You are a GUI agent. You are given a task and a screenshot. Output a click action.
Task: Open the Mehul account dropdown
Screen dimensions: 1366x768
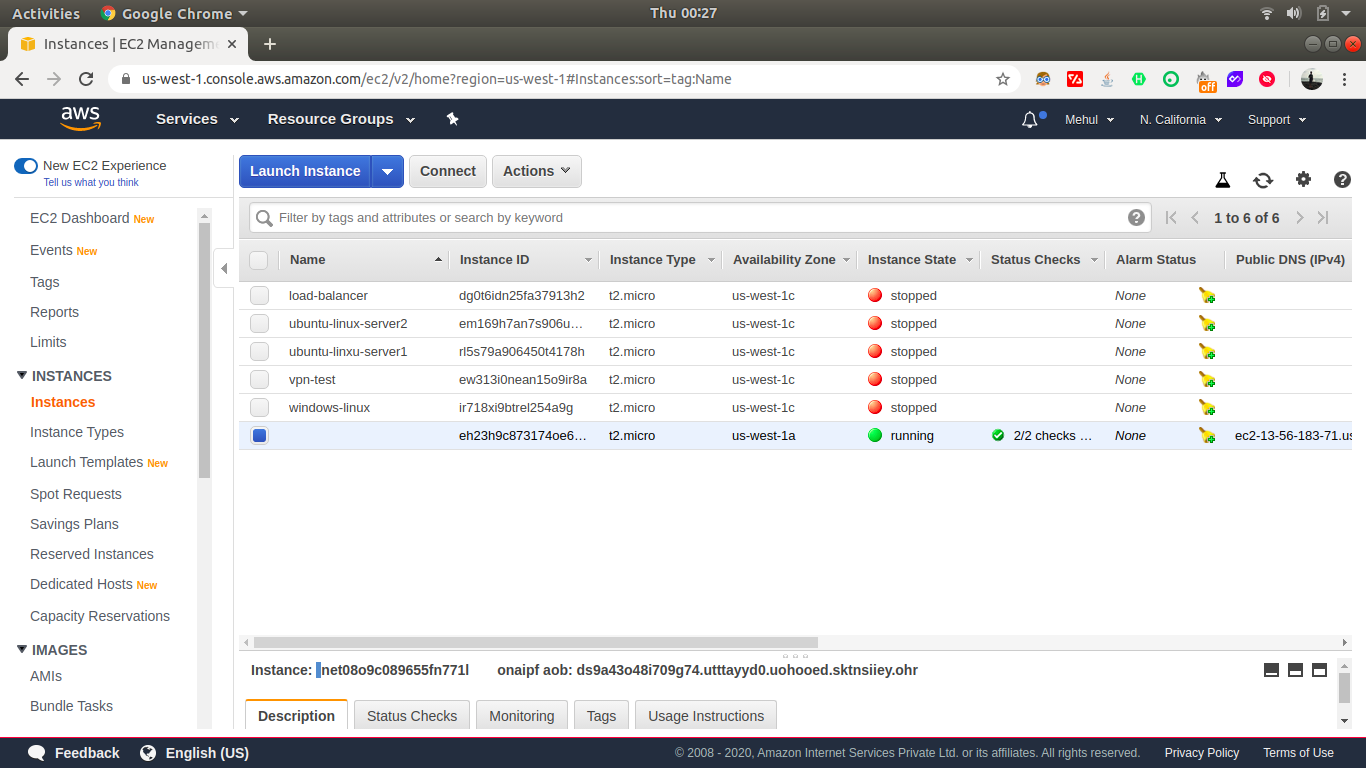(1089, 119)
